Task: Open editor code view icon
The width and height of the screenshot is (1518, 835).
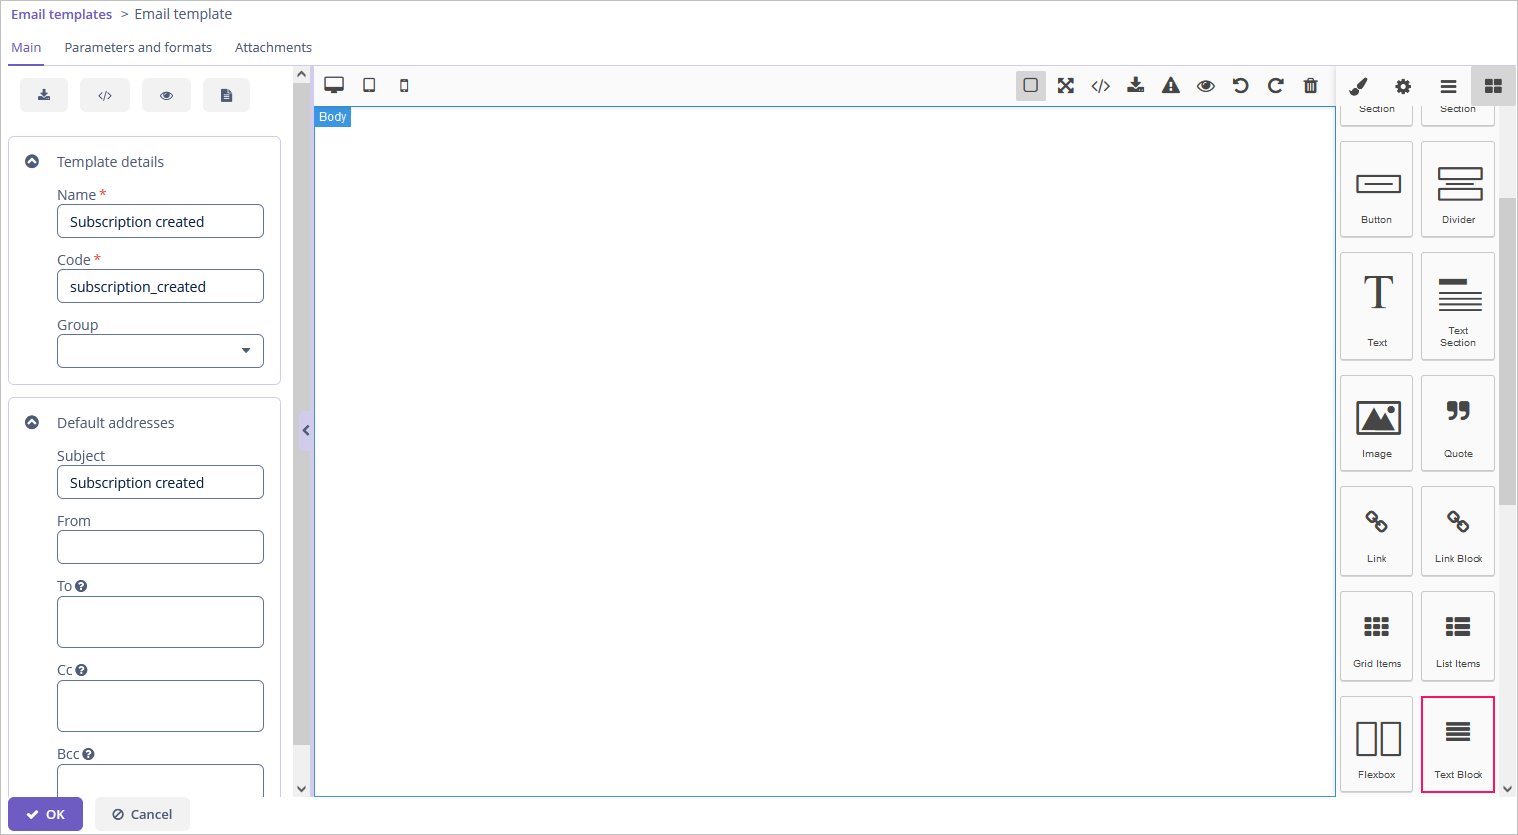Action: (x=1101, y=86)
